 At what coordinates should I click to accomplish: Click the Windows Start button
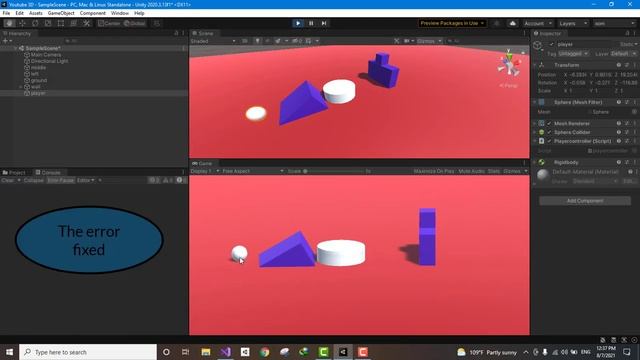9,352
